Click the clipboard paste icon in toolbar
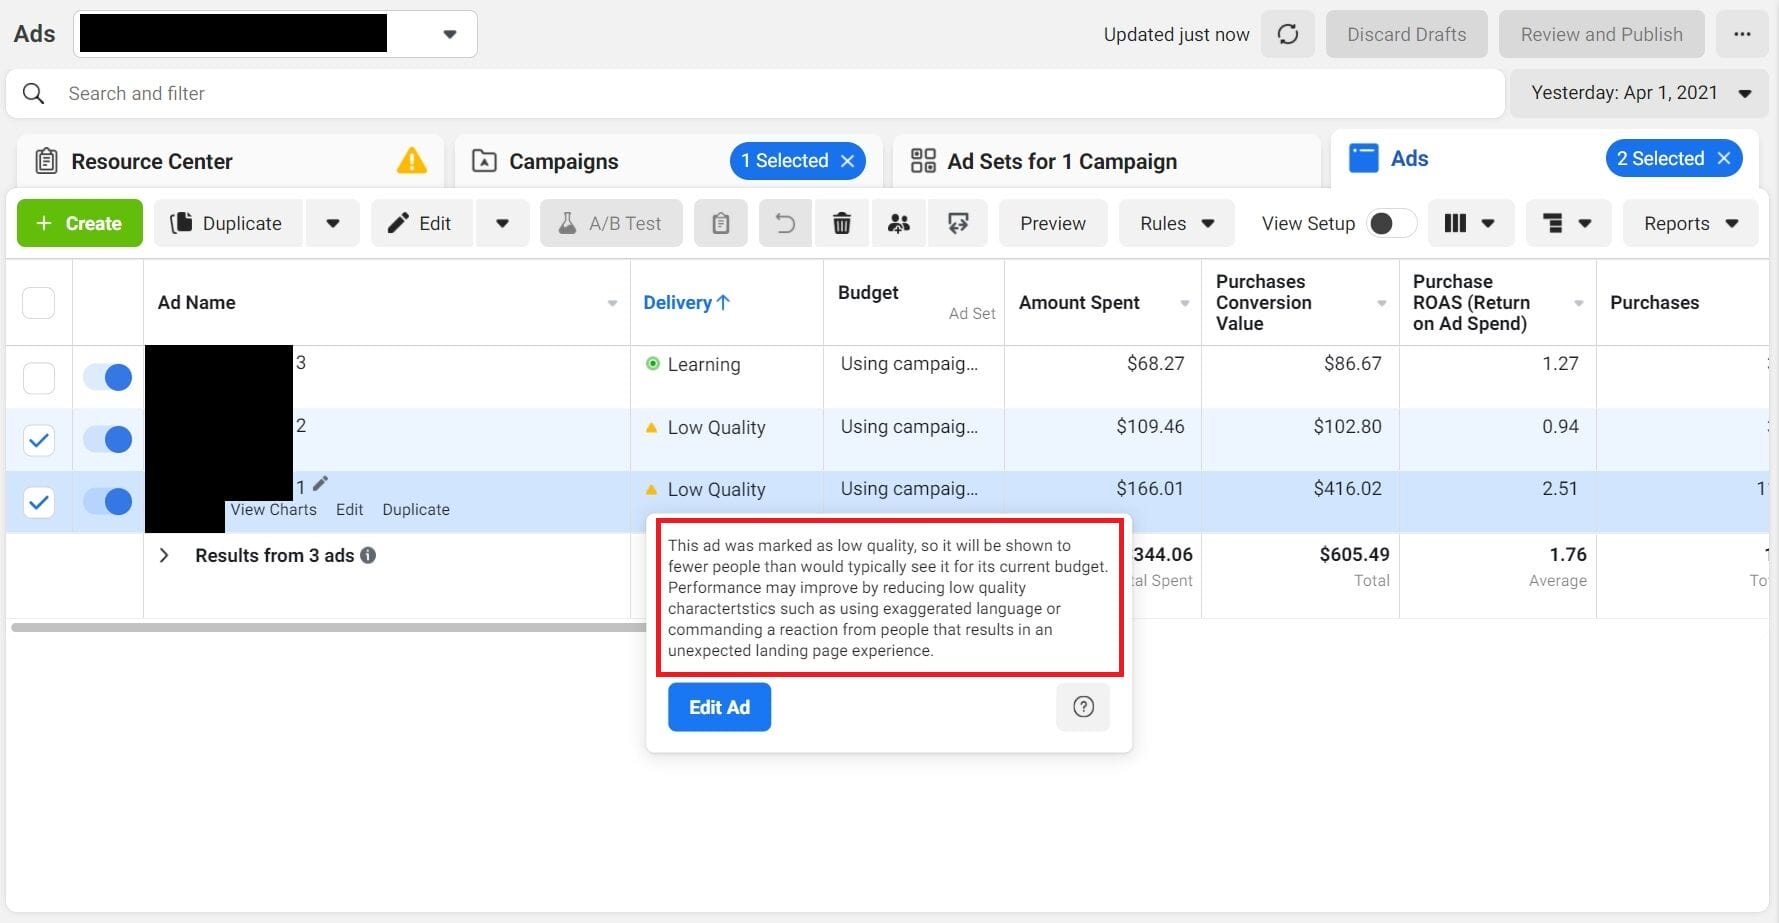 (x=720, y=223)
